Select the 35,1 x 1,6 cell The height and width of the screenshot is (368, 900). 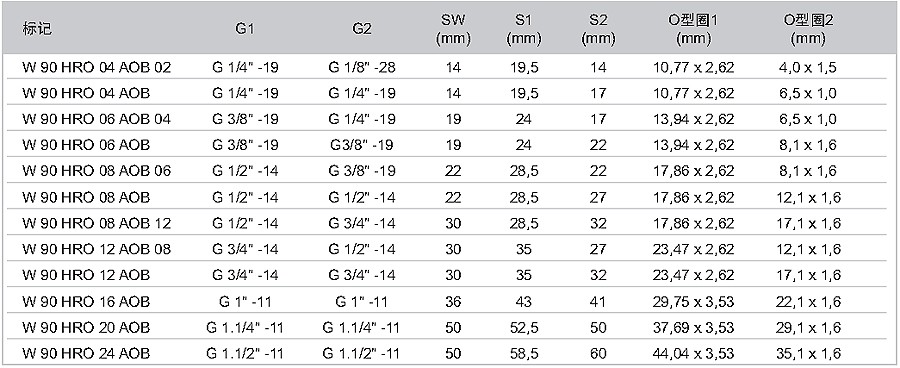click(808, 353)
